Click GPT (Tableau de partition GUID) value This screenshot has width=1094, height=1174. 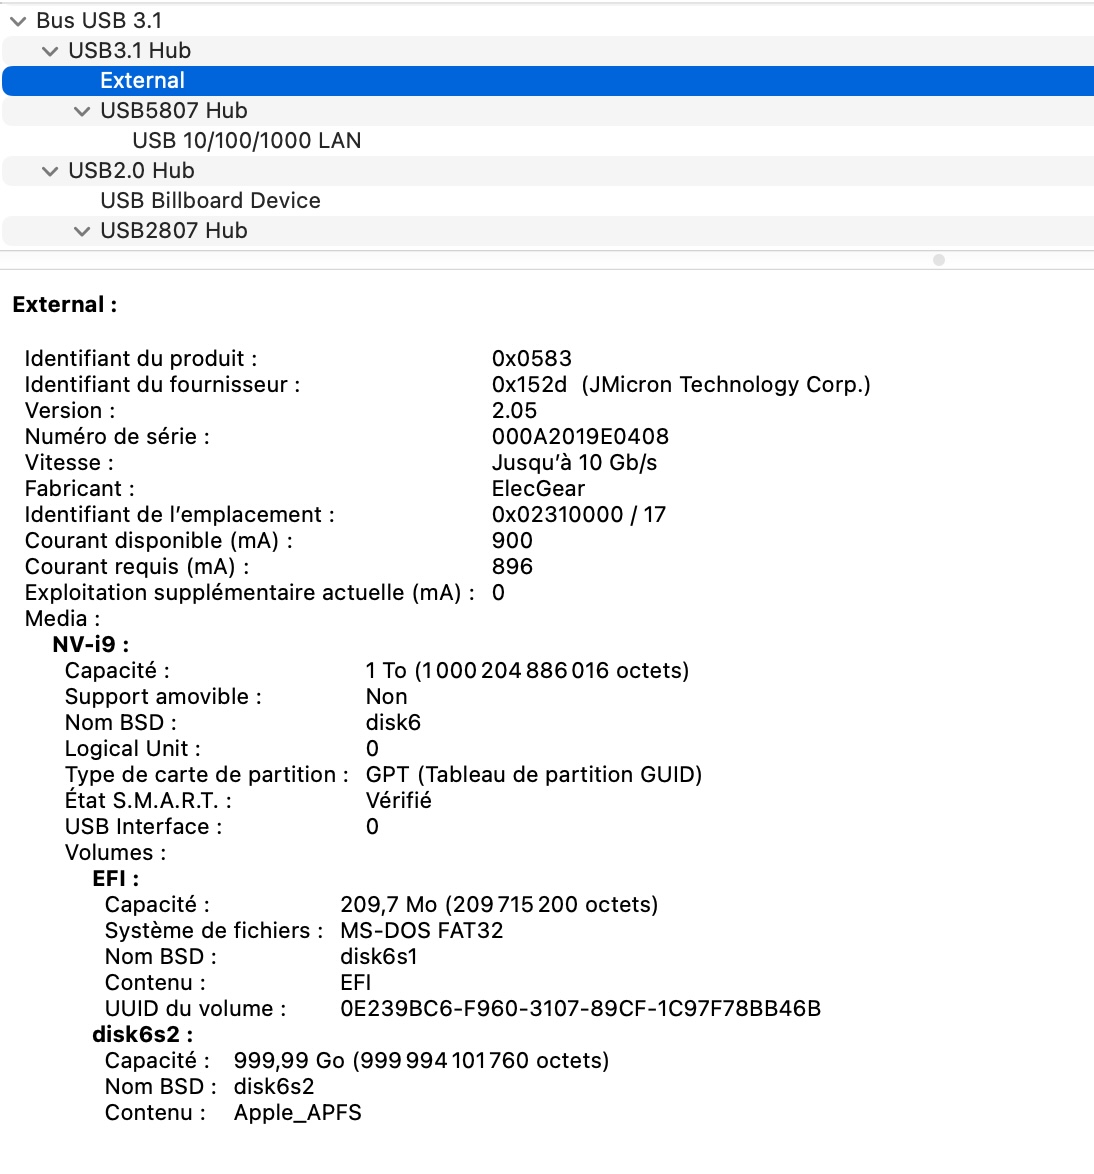[534, 775]
